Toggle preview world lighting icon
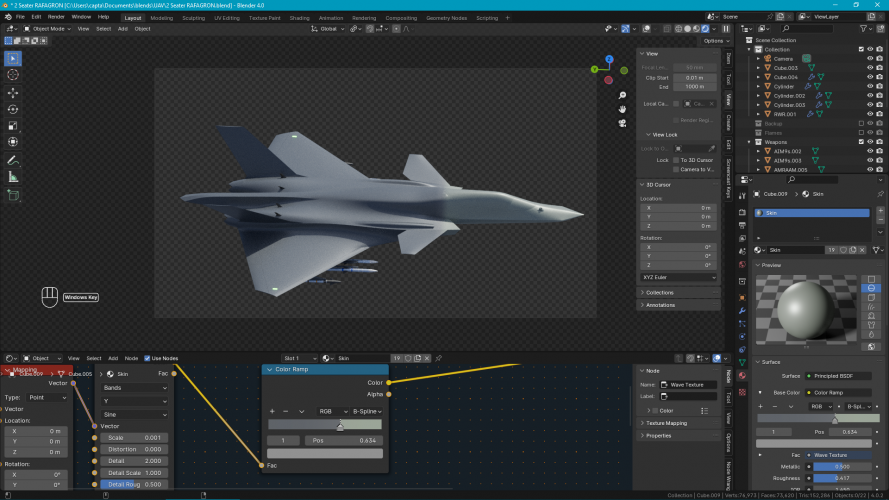The image size is (889, 500). [871, 346]
